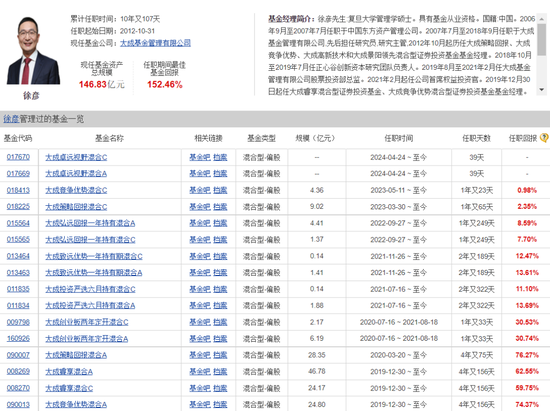
Task: Open the 大成投资严选六月持有混合A fund page
Action: (90, 305)
